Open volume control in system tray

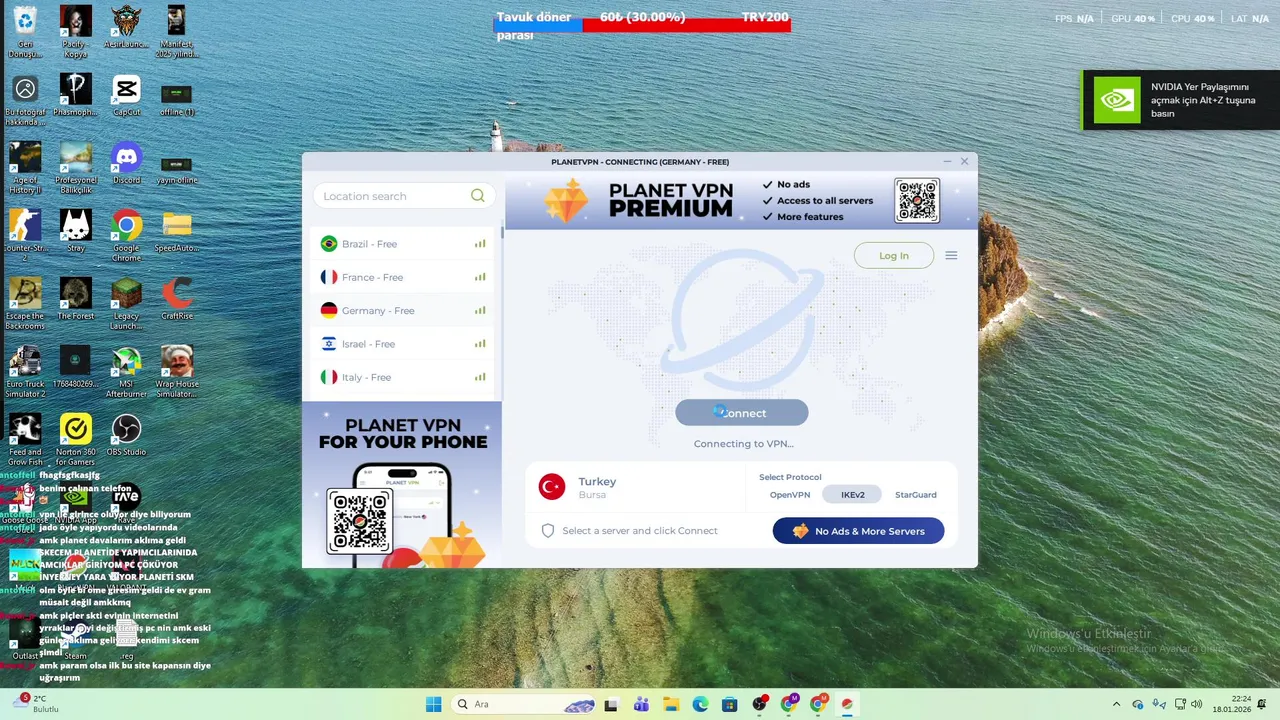[x=1196, y=704]
